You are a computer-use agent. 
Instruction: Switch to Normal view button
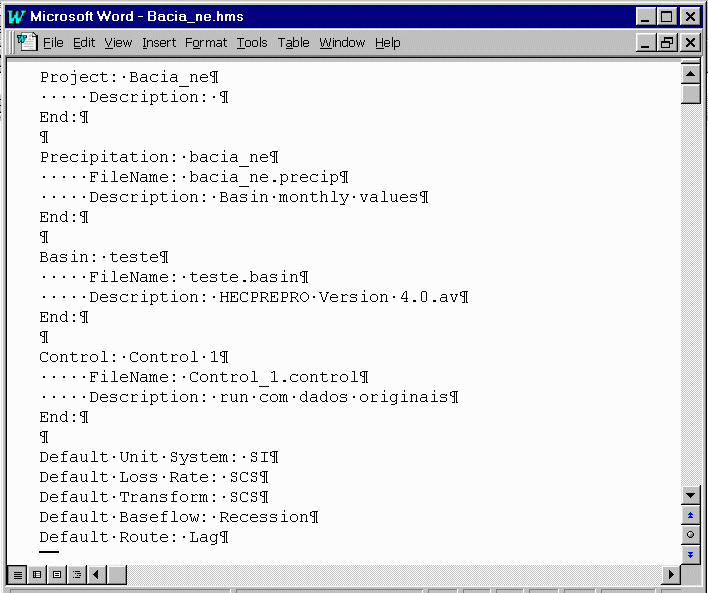(17, 574)
